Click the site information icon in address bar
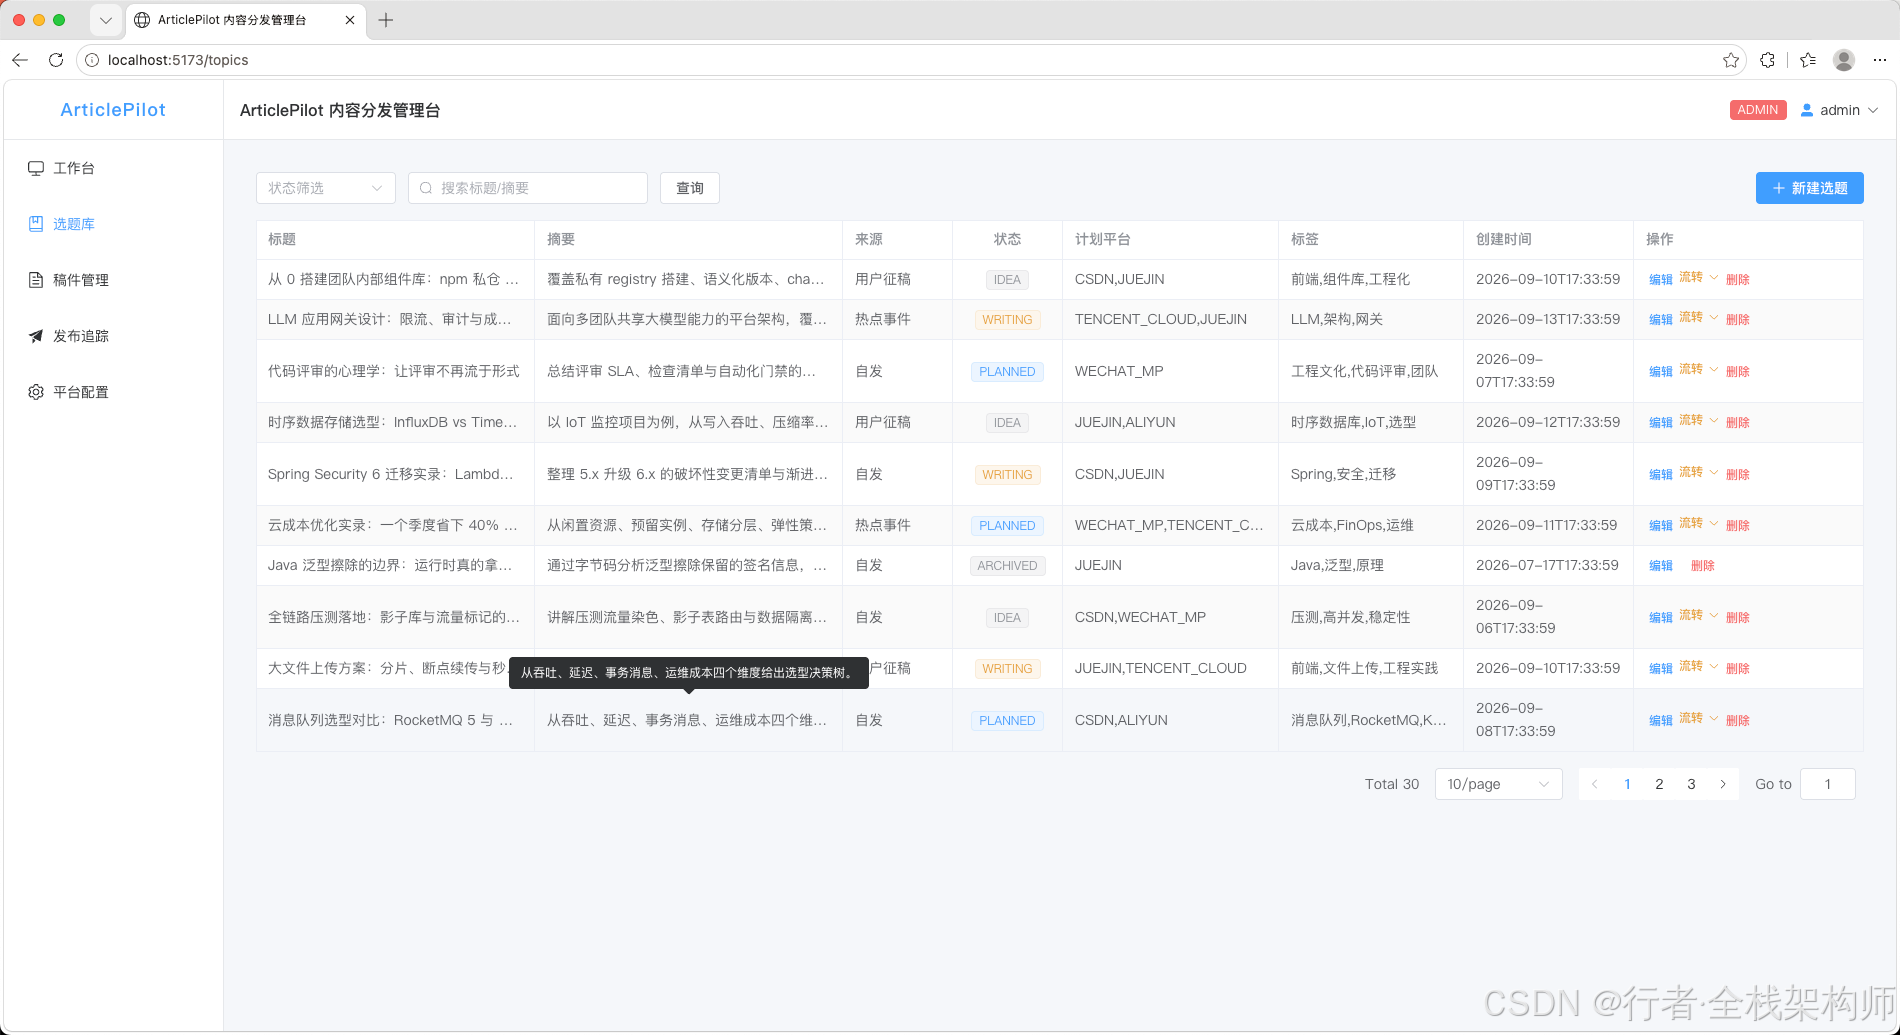The height and width of the screenshot is (1035, 1900). coord(92,60)
